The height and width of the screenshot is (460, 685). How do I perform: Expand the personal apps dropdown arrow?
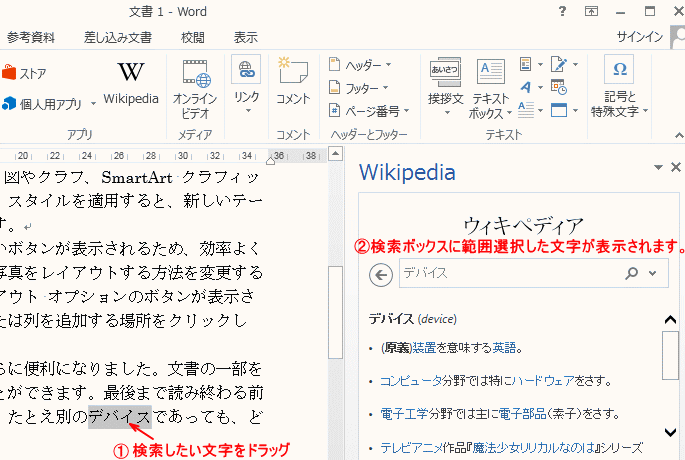(x=93, y=104)
